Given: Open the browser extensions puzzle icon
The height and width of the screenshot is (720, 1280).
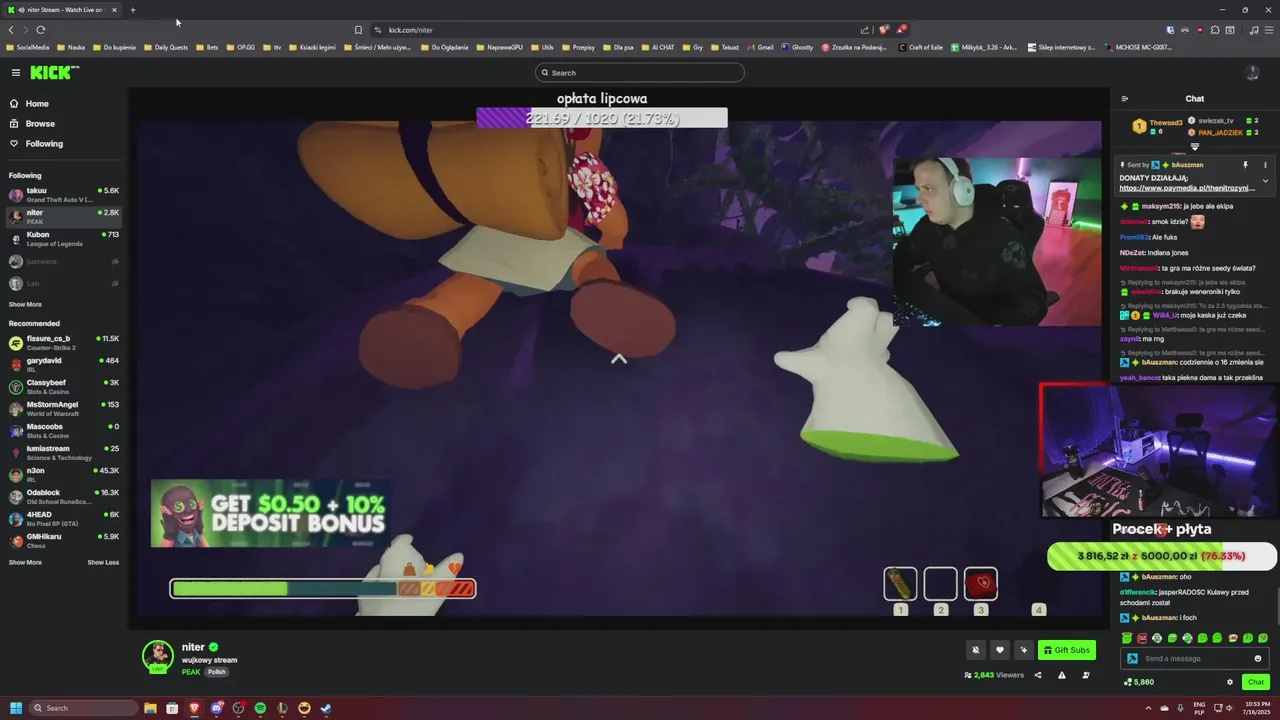Looking at the screenshot, I should pyautogui.click(x=1215, y=30).
